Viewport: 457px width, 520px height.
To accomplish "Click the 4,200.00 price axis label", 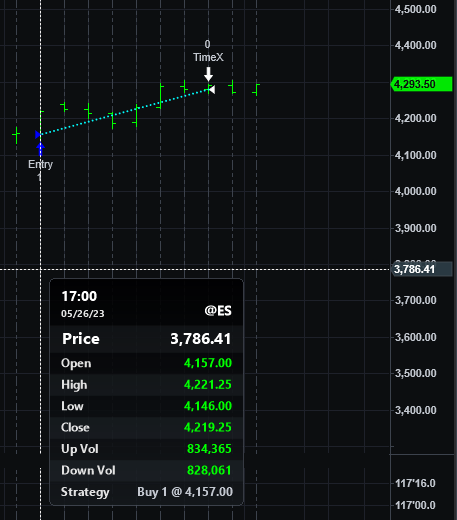I will [415, 118].
